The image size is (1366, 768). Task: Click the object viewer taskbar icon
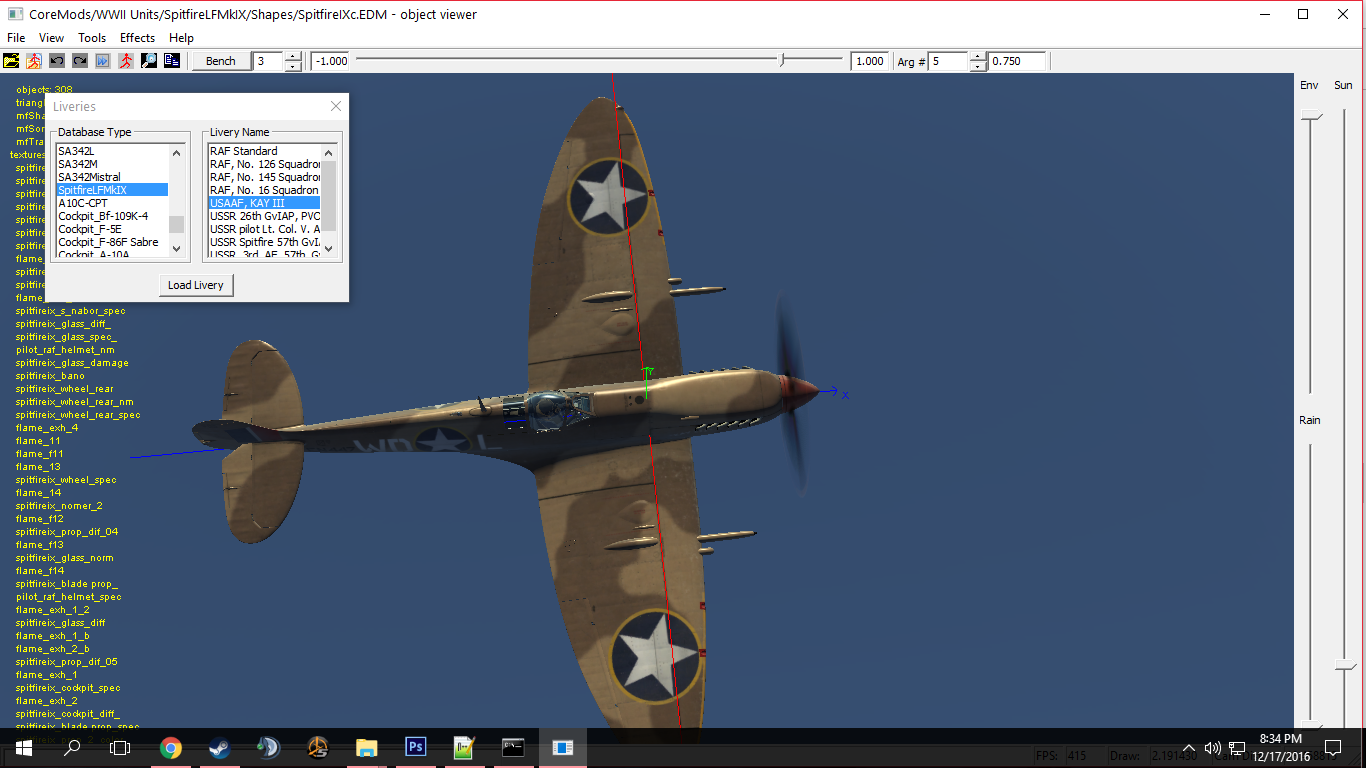point(563,747)
